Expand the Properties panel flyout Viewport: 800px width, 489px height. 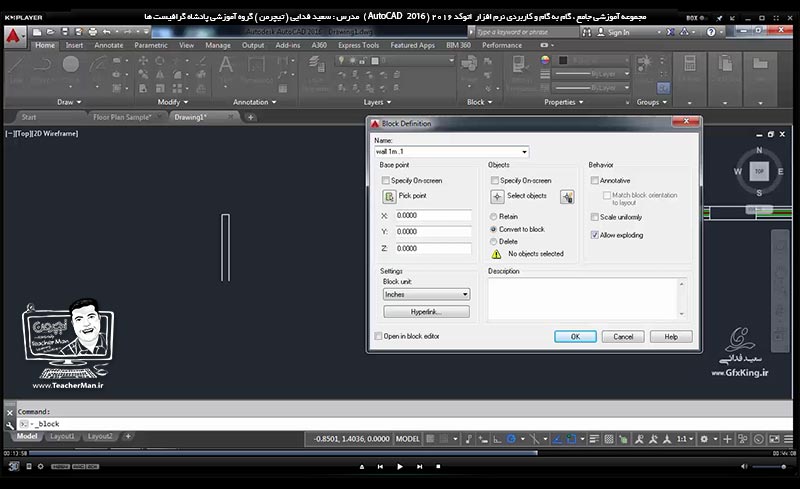[x=563, y=102]
